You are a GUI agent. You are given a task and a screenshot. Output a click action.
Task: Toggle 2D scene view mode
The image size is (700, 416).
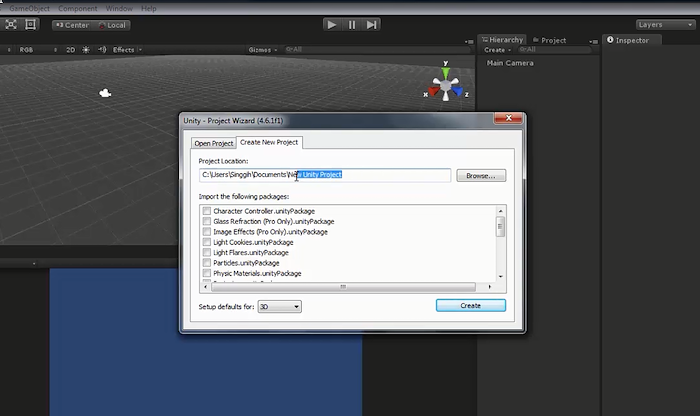pos(71,50)
